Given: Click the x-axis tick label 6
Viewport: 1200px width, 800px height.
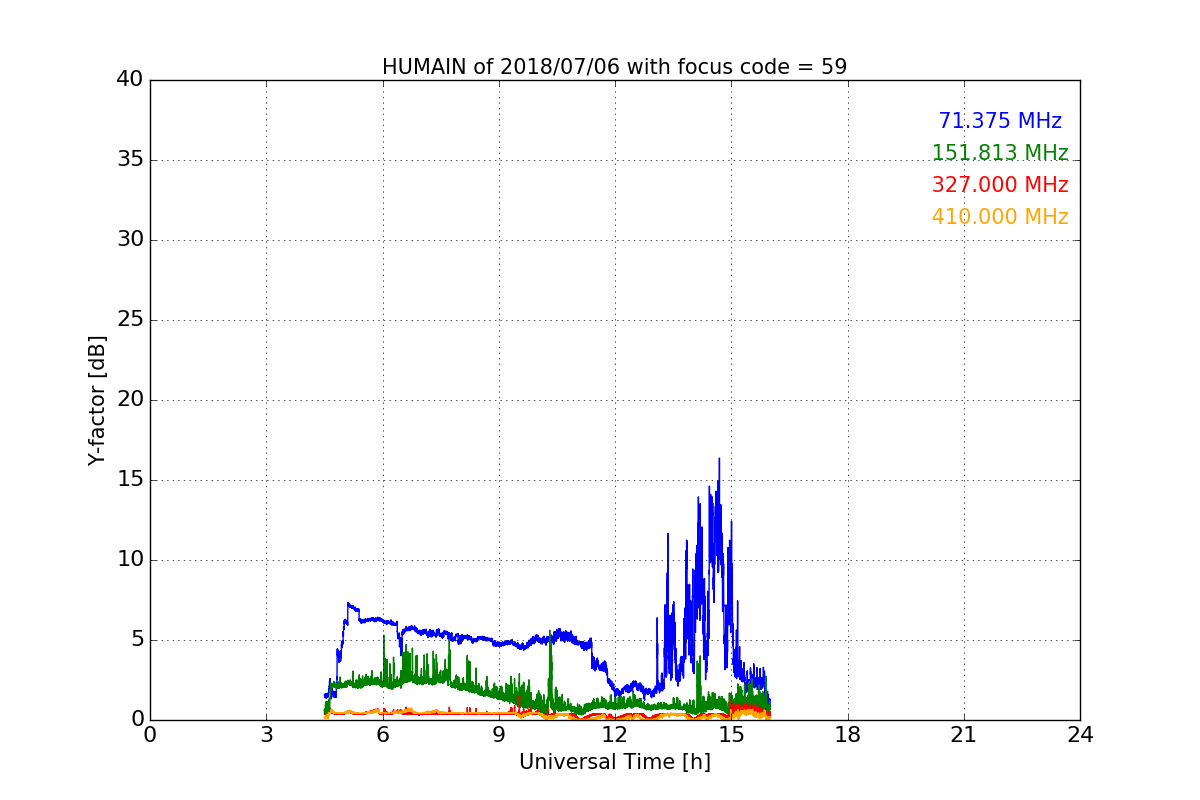Looking at the screenshot, I should [383, 735].
